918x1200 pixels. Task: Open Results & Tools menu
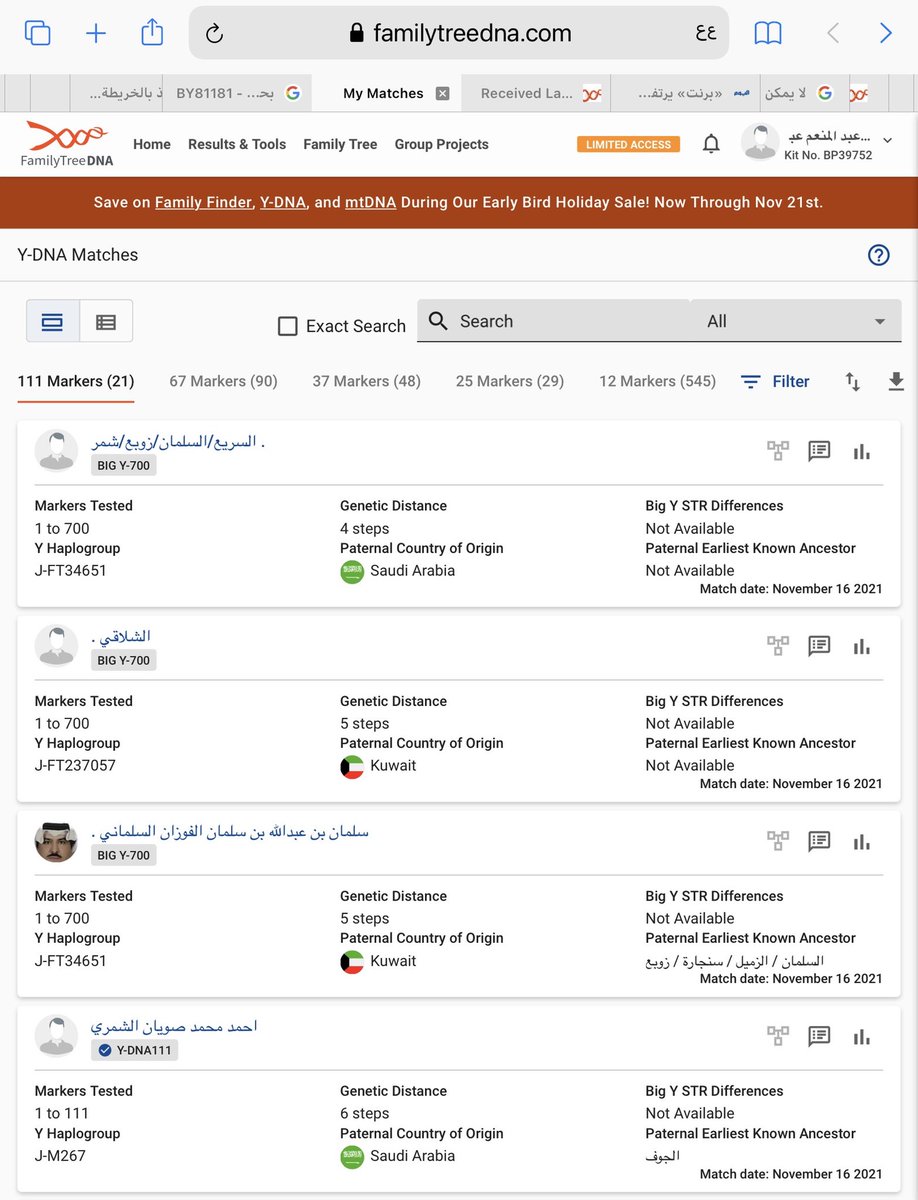237,144
